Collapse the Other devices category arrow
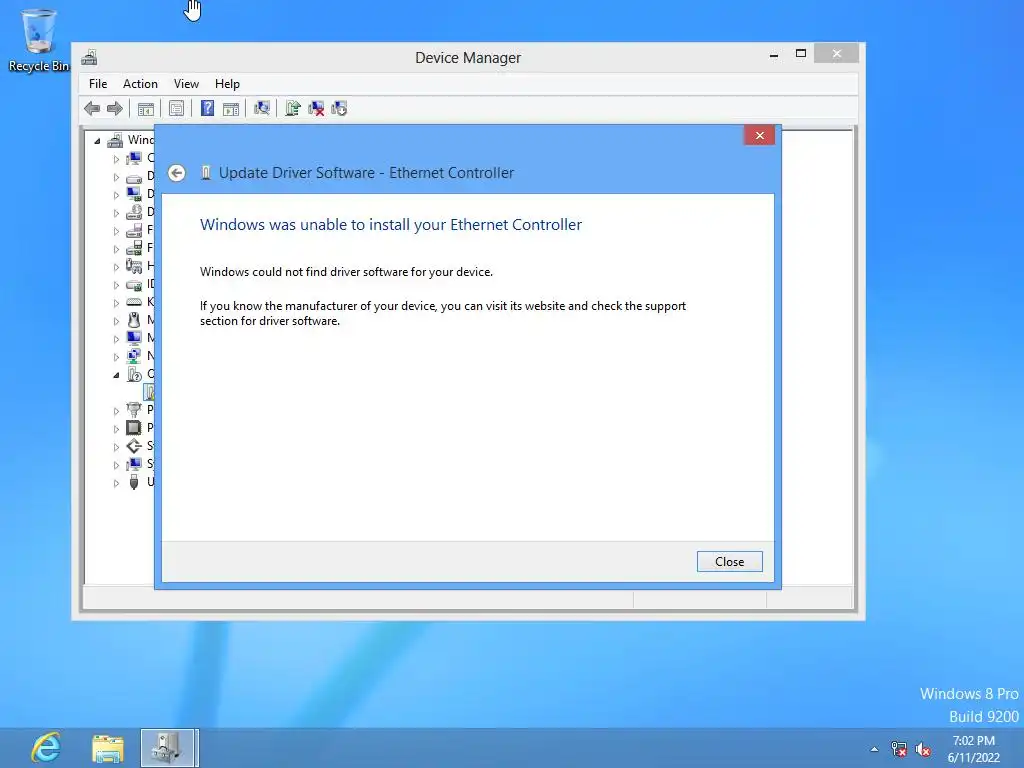The image size is (1024, 768). pyautogui.click(x=116, y=375)
